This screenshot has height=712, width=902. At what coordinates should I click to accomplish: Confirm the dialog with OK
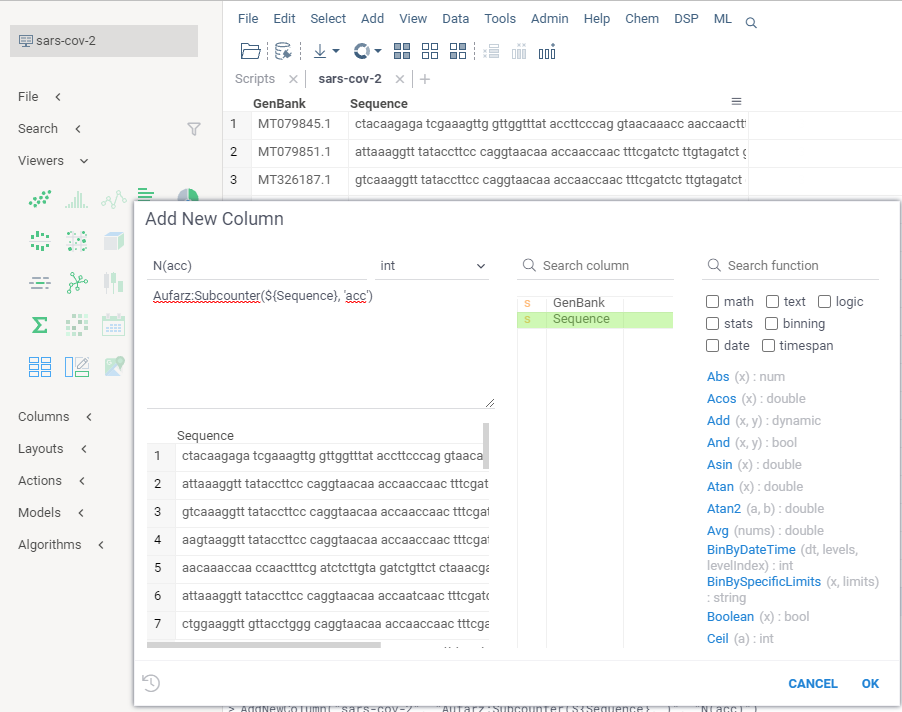coord(870,683)
